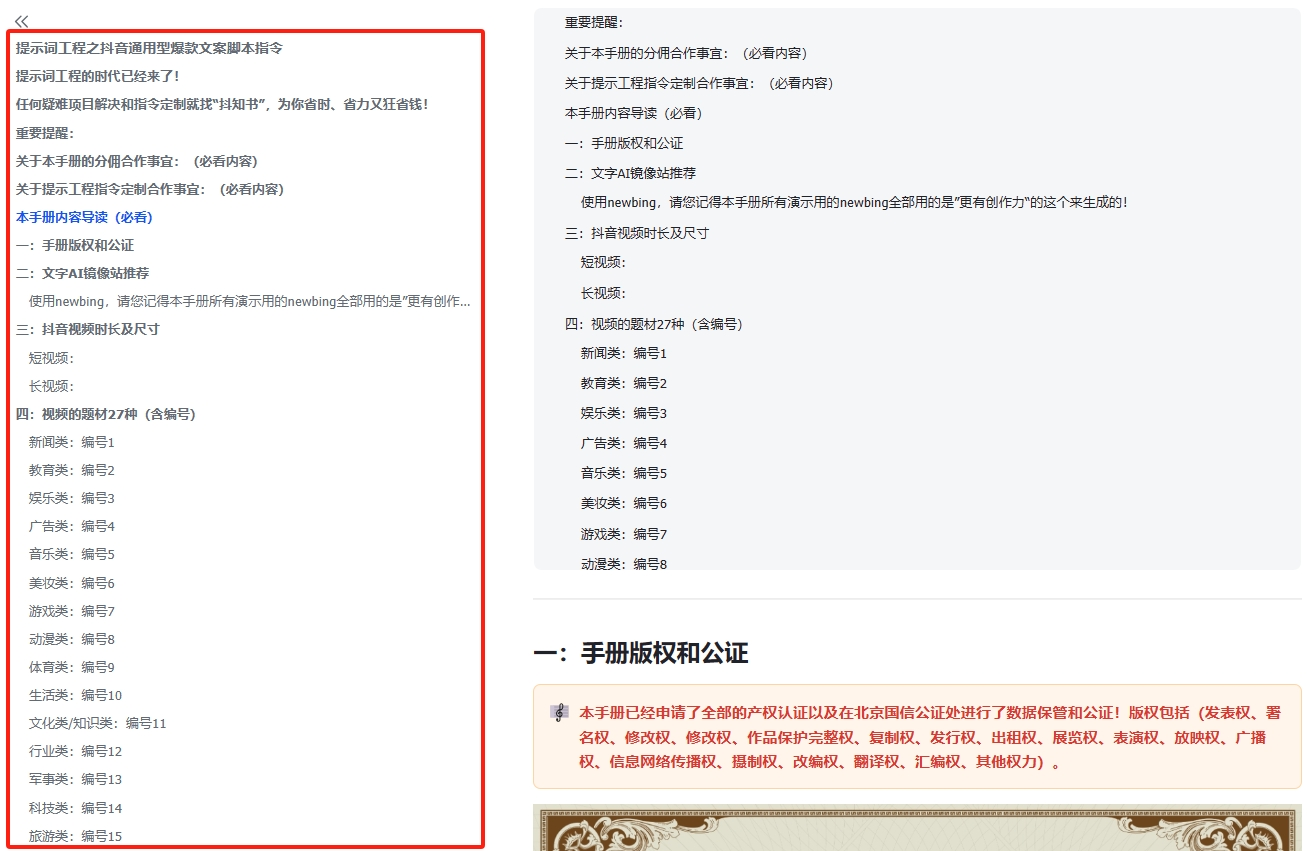Select 四：视频的题材27种 in sidebar outline
Viewport: 1307px width, 851px height.
coord(105,414)
